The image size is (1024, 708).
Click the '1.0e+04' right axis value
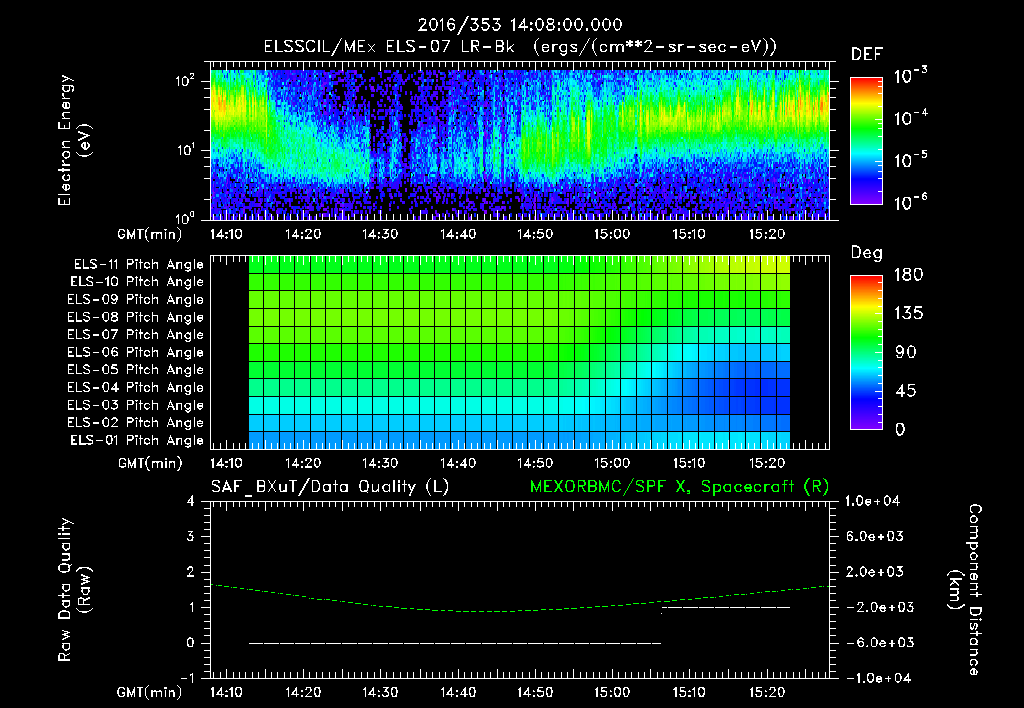click(x=872, y=502)
